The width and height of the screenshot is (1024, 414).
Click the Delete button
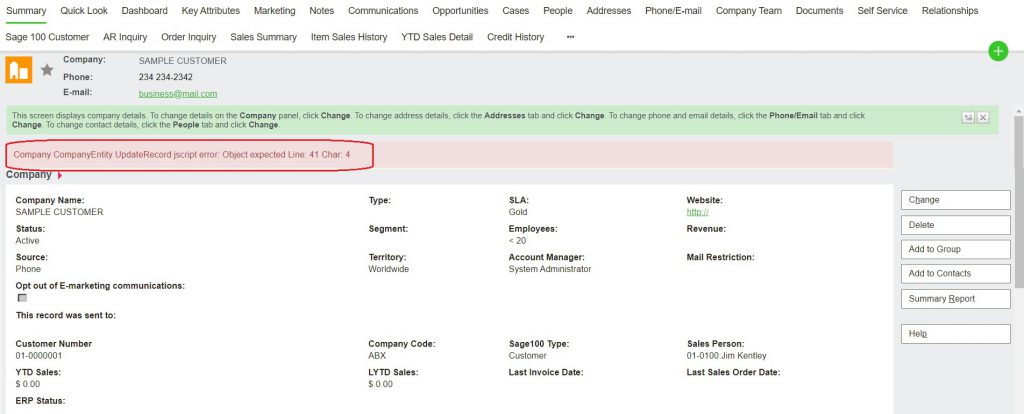pyautogui.click(x=955, y=225)
